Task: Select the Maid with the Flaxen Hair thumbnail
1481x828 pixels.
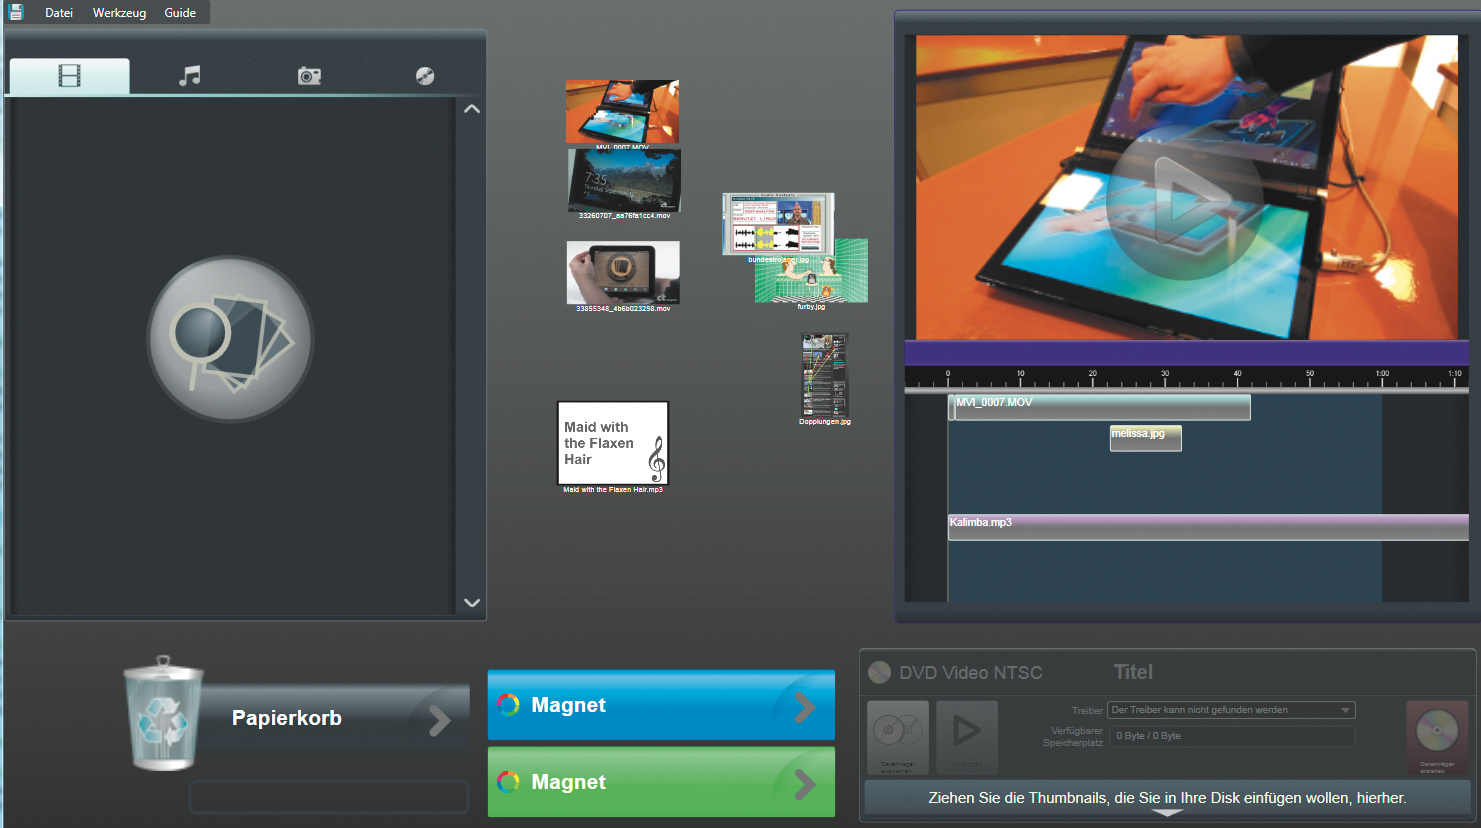Action: pyautogui.click(x=612, y=443)
